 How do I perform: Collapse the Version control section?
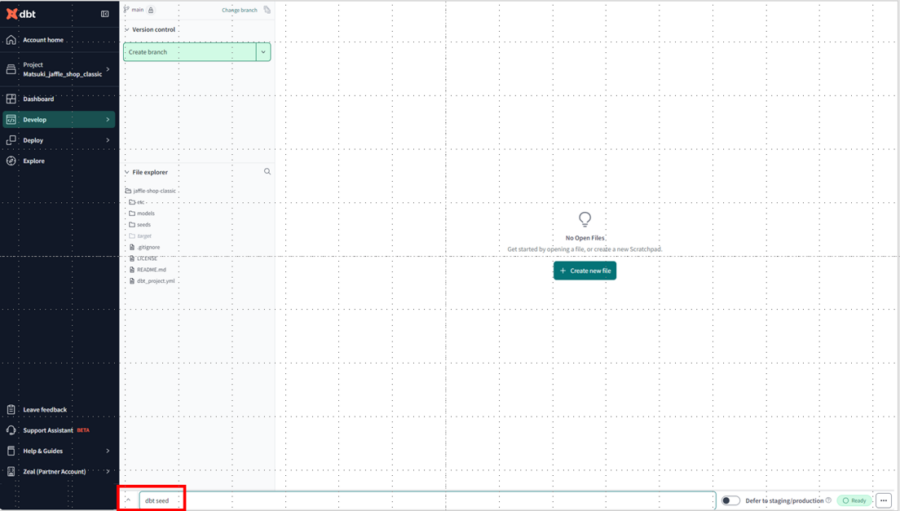pos(127,29)
